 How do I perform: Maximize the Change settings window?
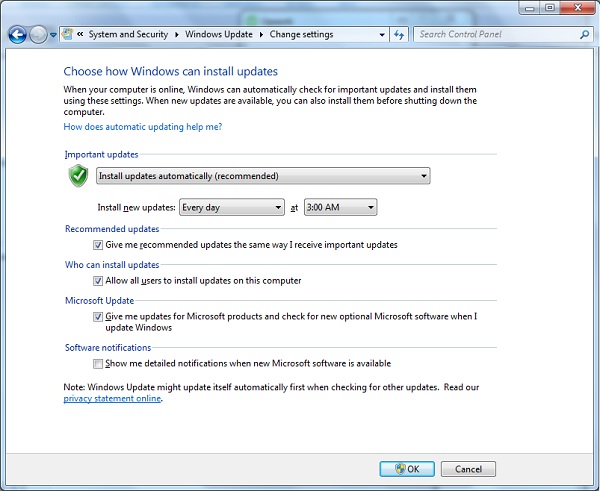point(550,8)
